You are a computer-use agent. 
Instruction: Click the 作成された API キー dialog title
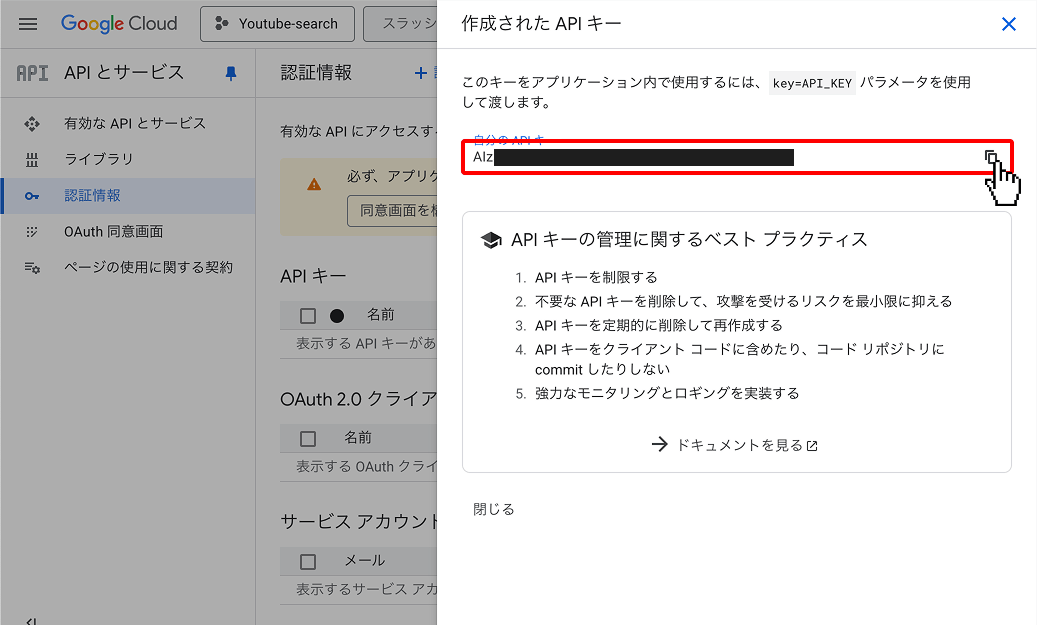pyautogui.click(x=541, y=24)
